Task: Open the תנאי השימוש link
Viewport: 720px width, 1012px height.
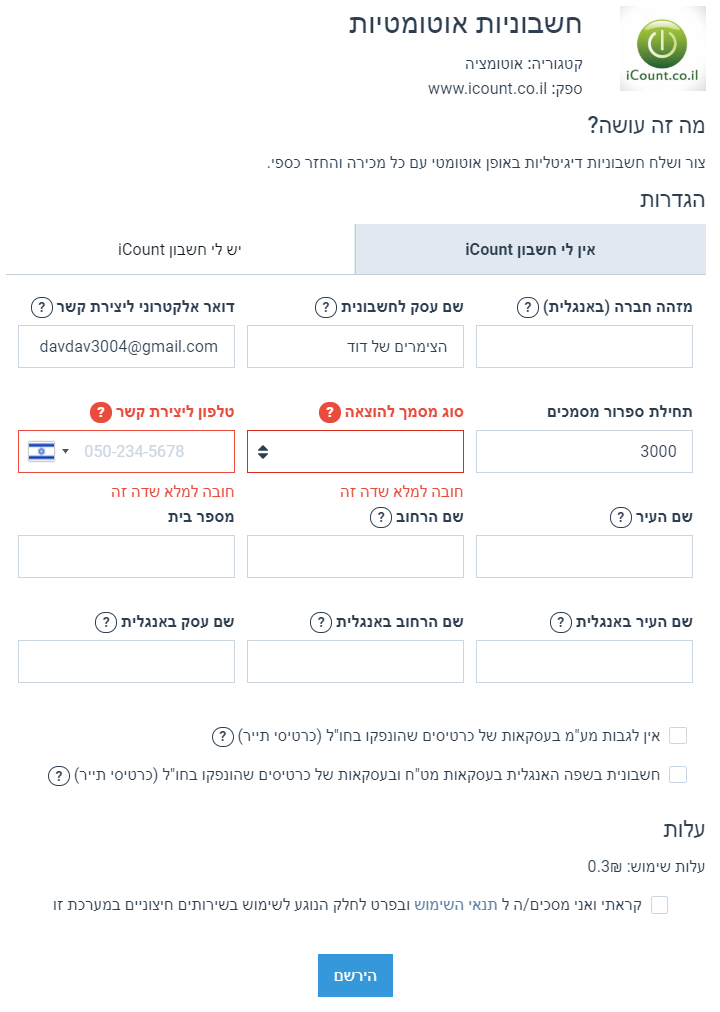Action: [456, 905]
